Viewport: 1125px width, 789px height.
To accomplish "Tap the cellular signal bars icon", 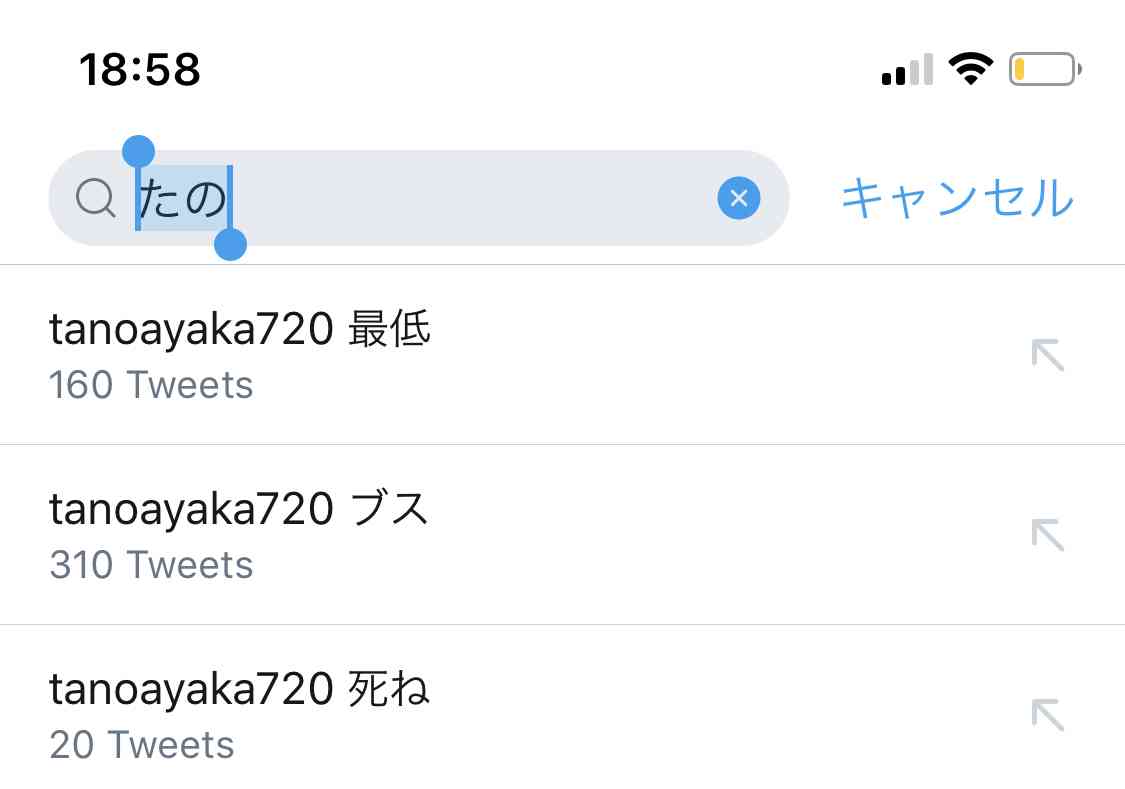I will 908,69.
